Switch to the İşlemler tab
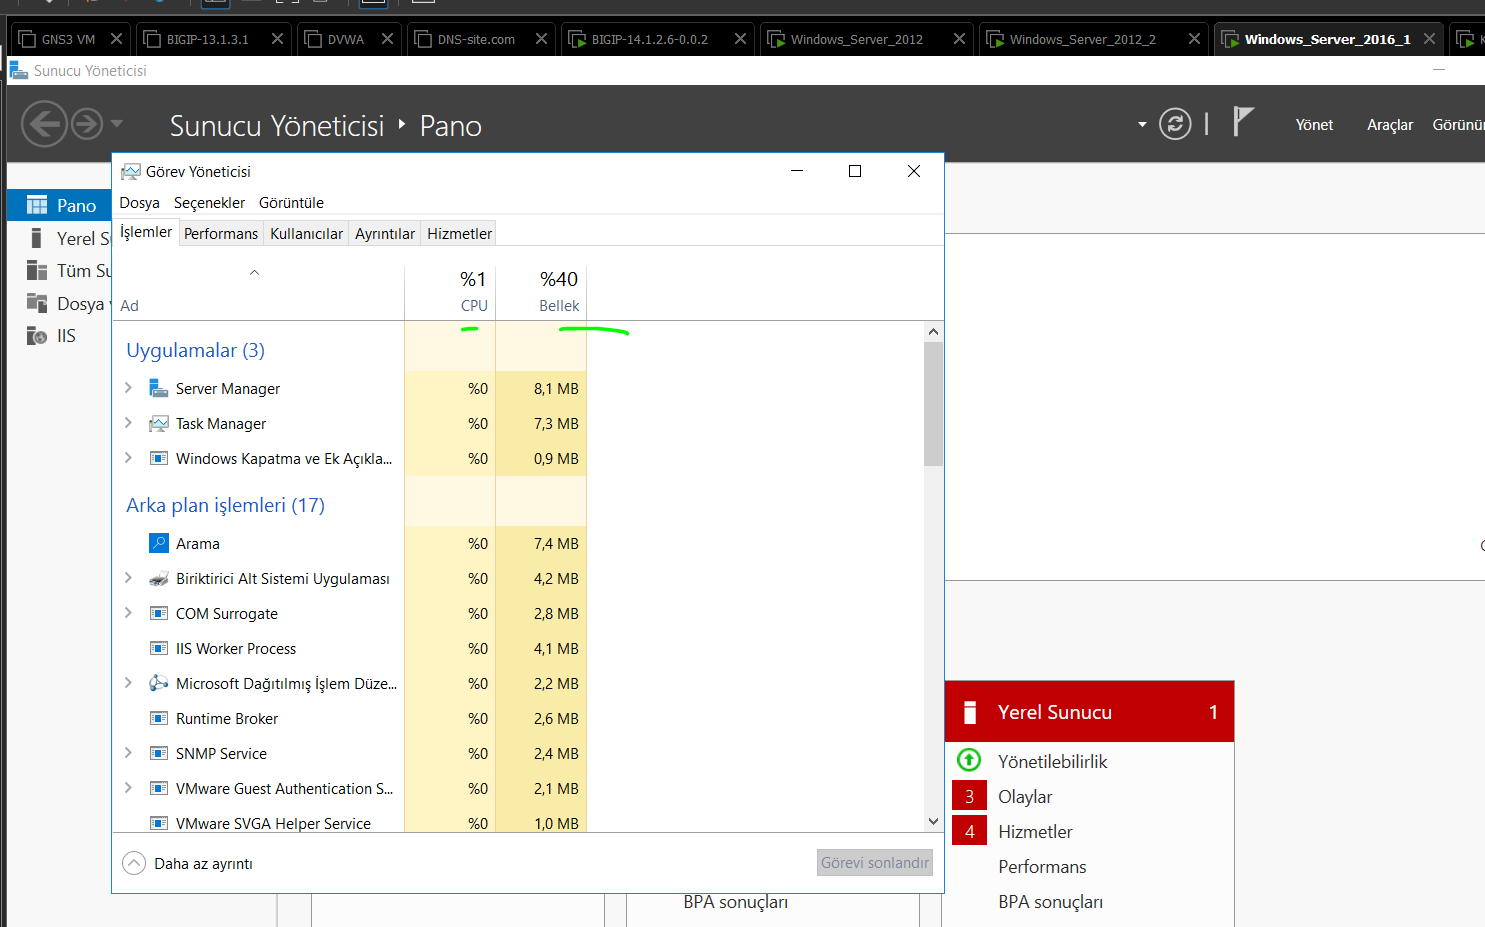The width and height of the screenshot is (1485, 927). (x=146, y=232)
